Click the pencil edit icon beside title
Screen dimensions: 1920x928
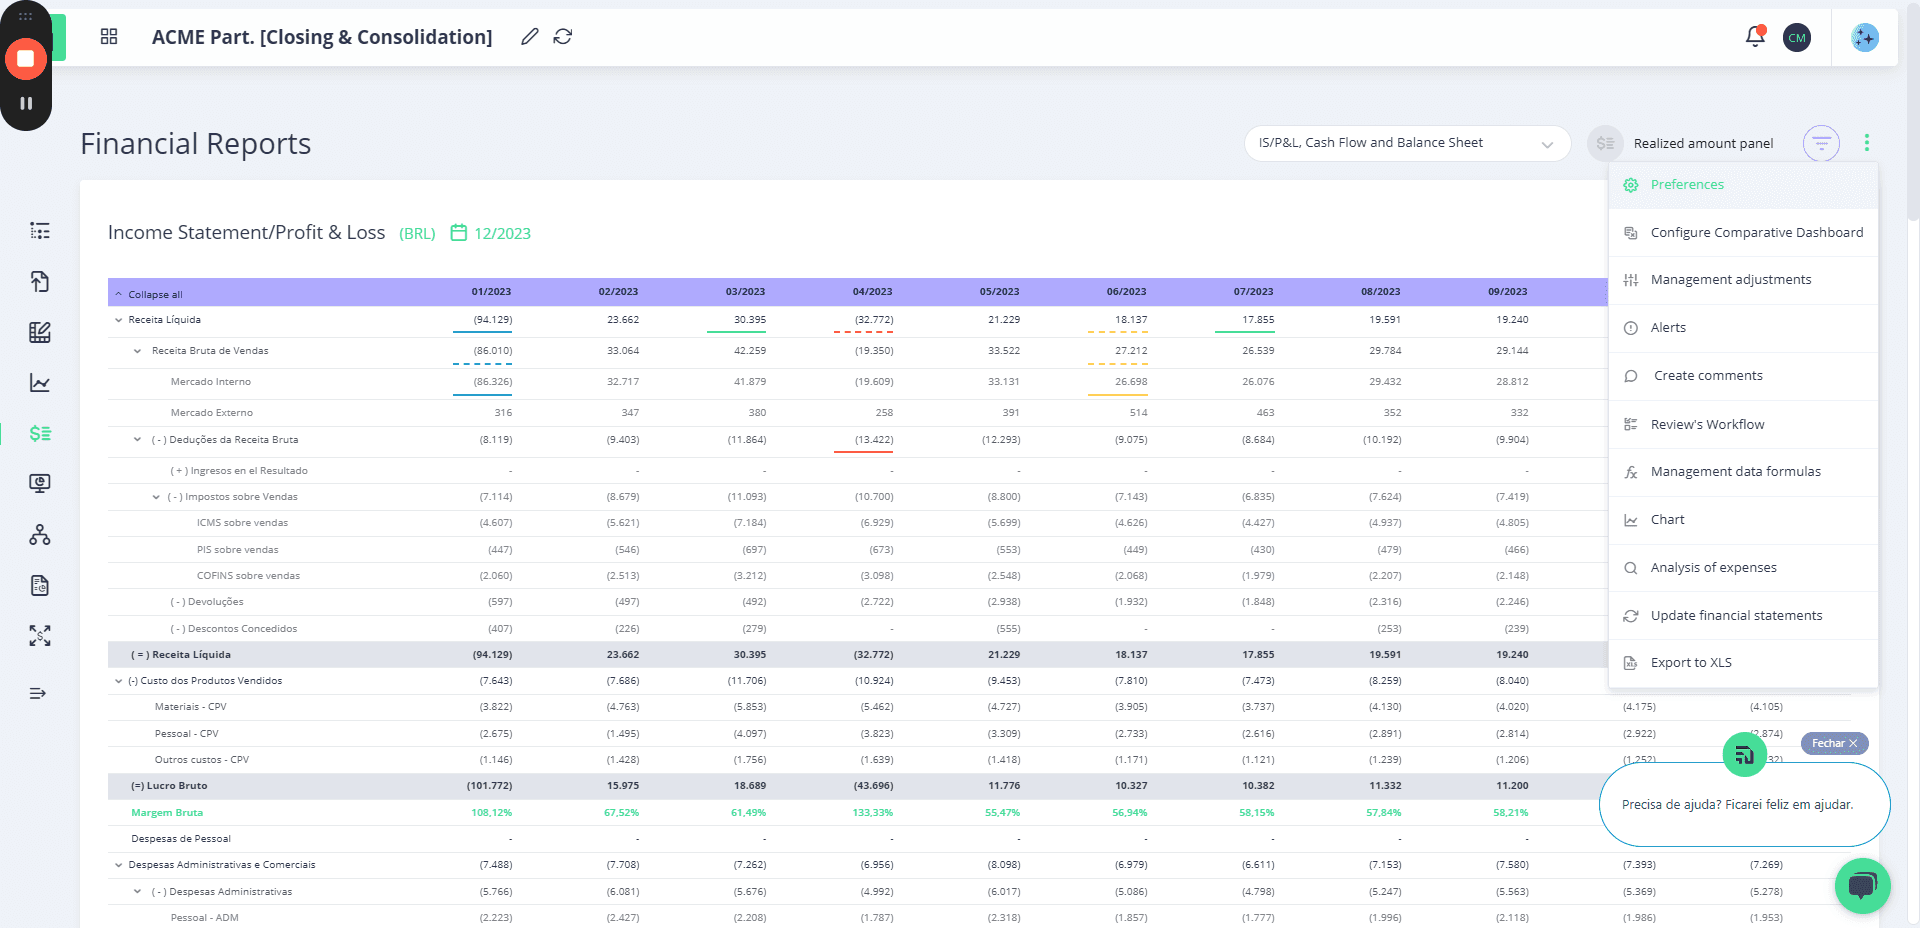(530, 37)
